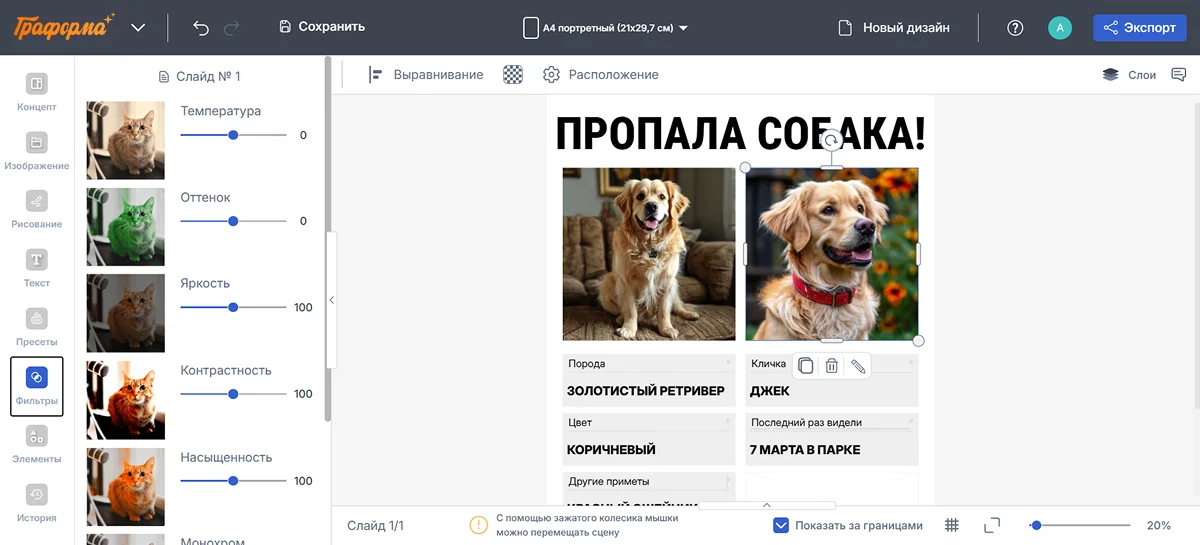Viewport: 1200px width, 545px height.
Task: Toggle the grid icon in the bottom bar
Action: click(952, 525)
